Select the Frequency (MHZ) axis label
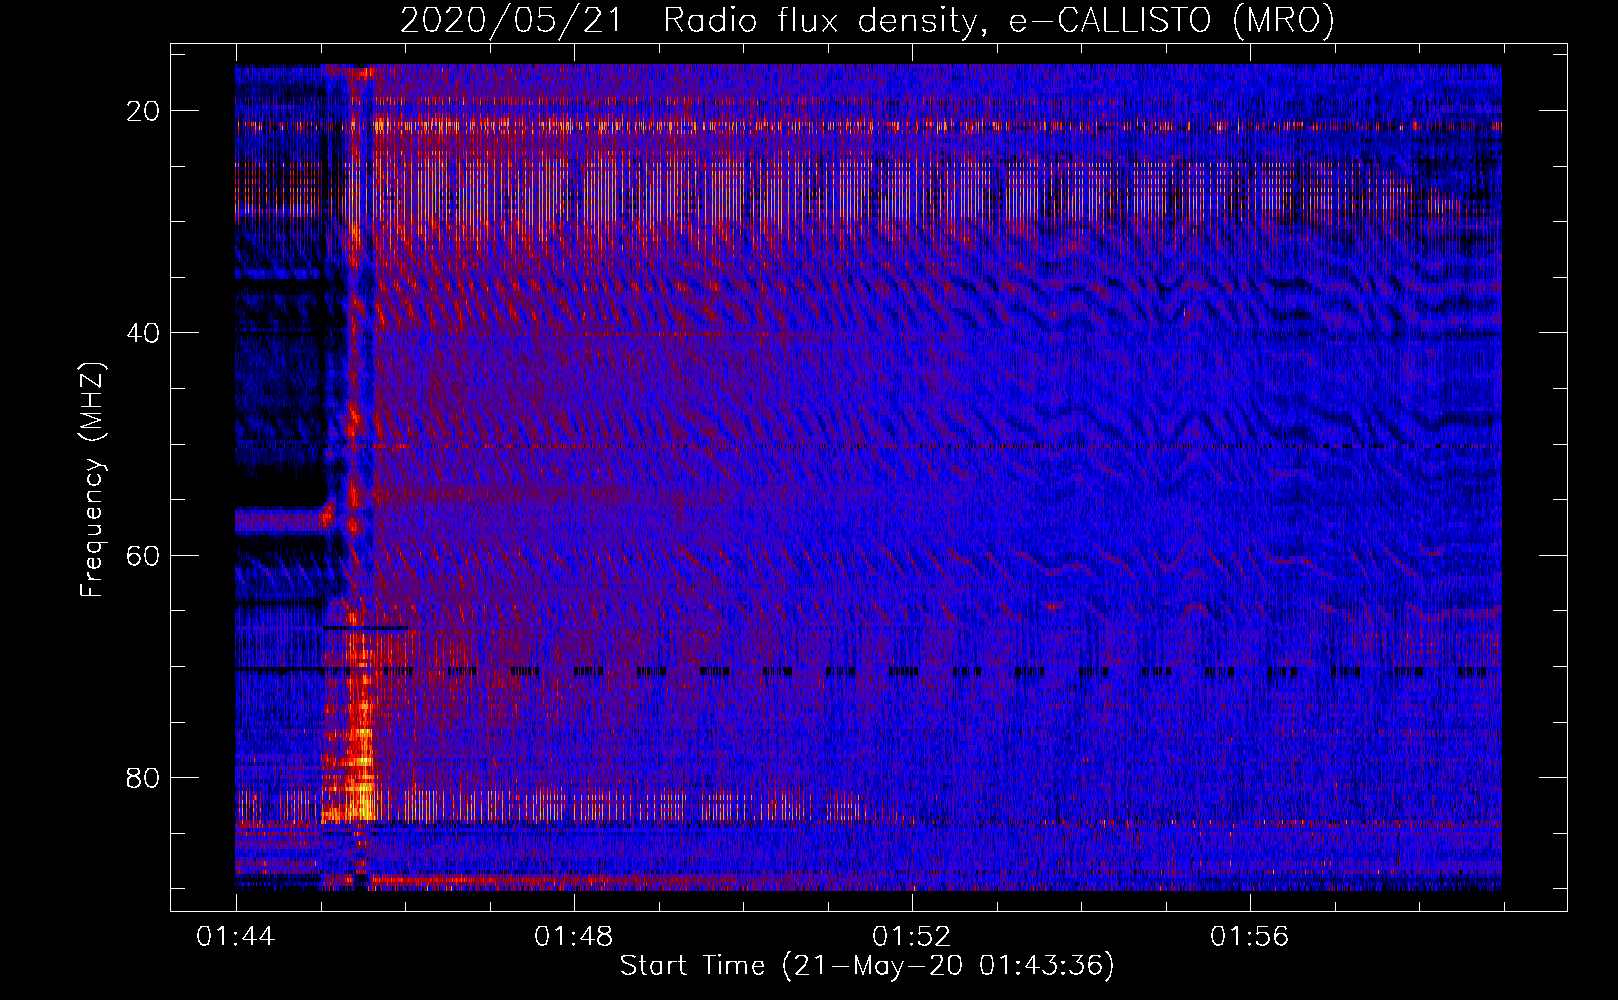 coord(92,480)
